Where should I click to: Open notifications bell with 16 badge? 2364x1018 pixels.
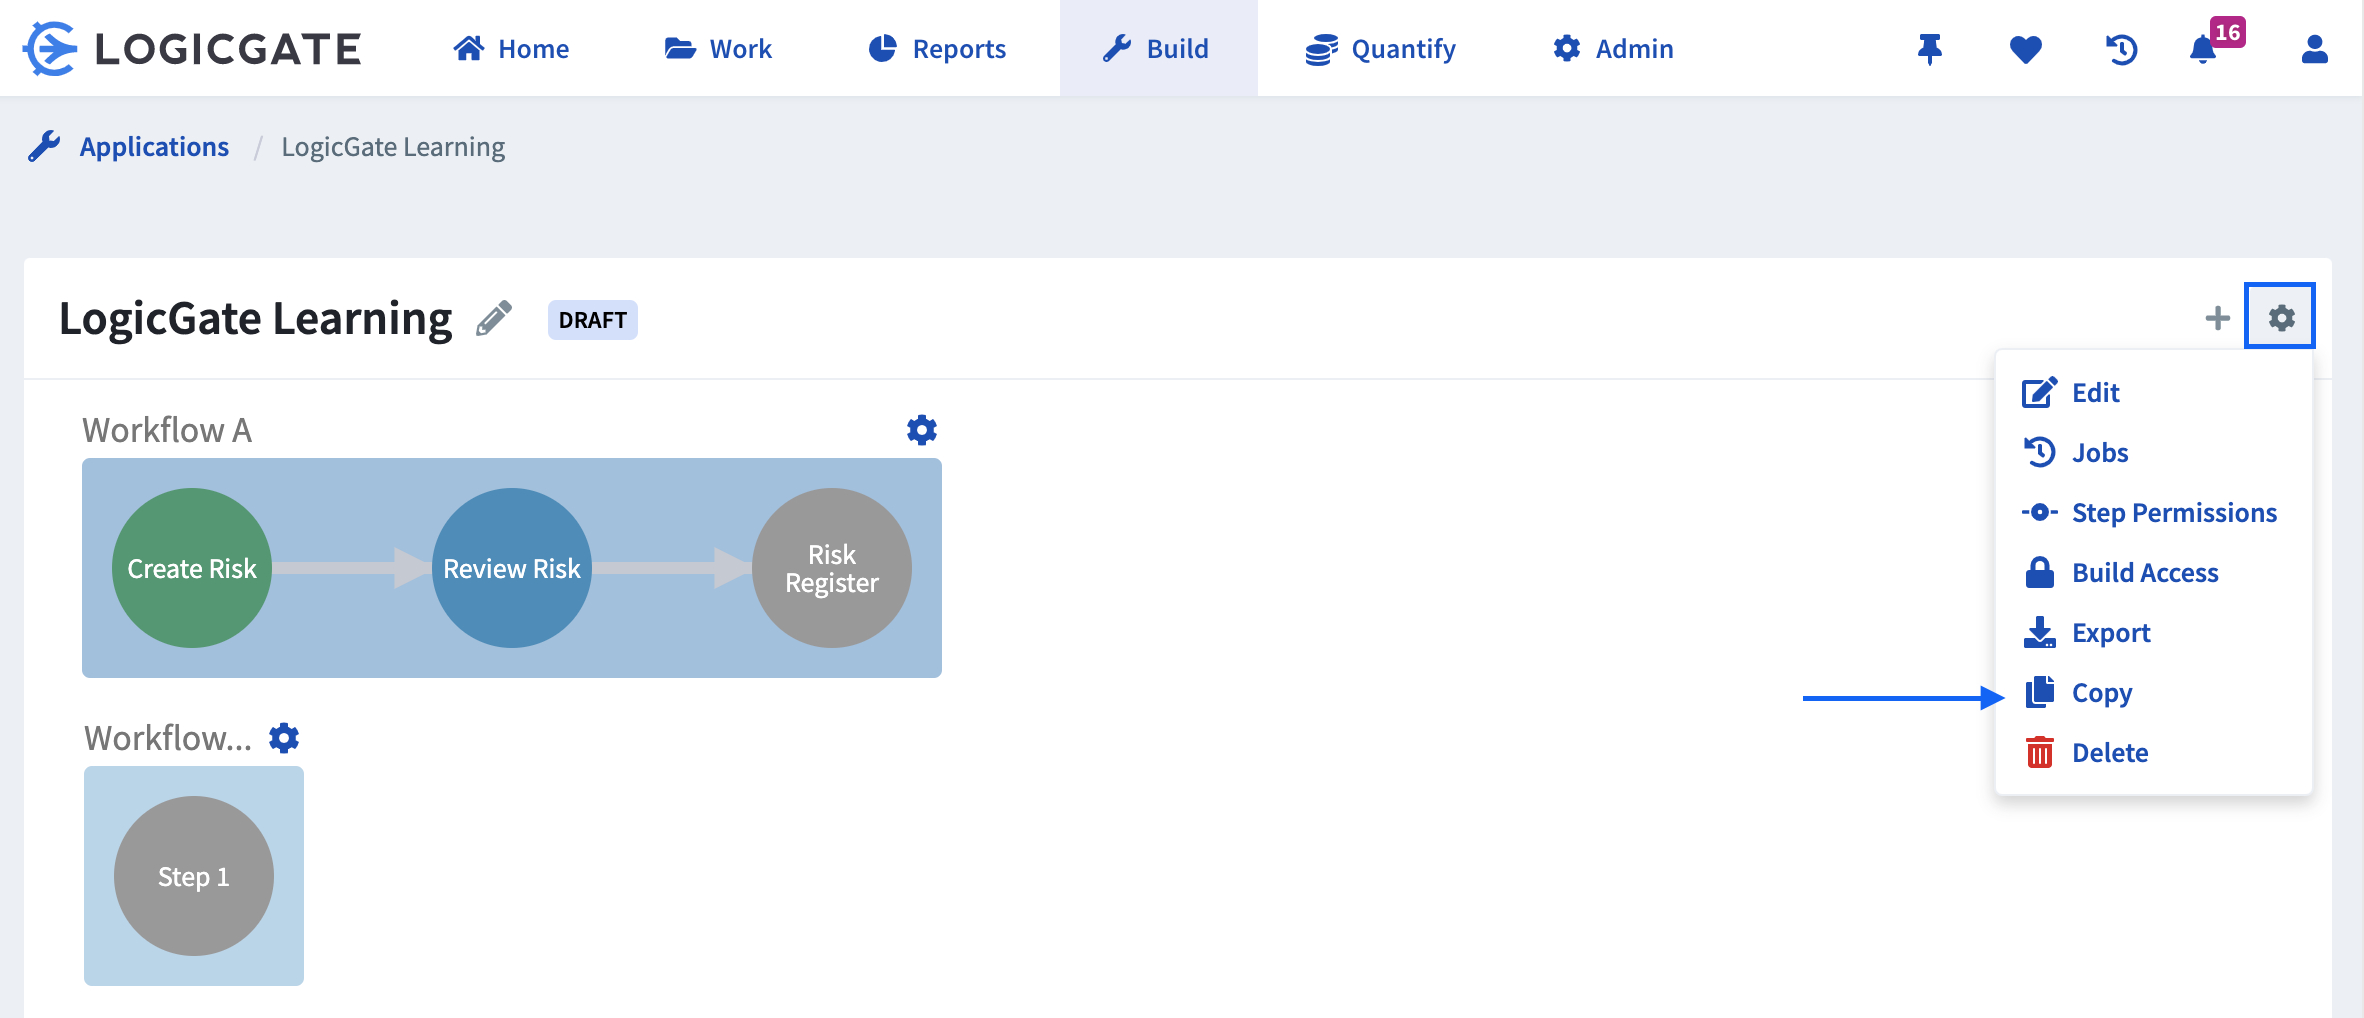(x=2203, y=49)
